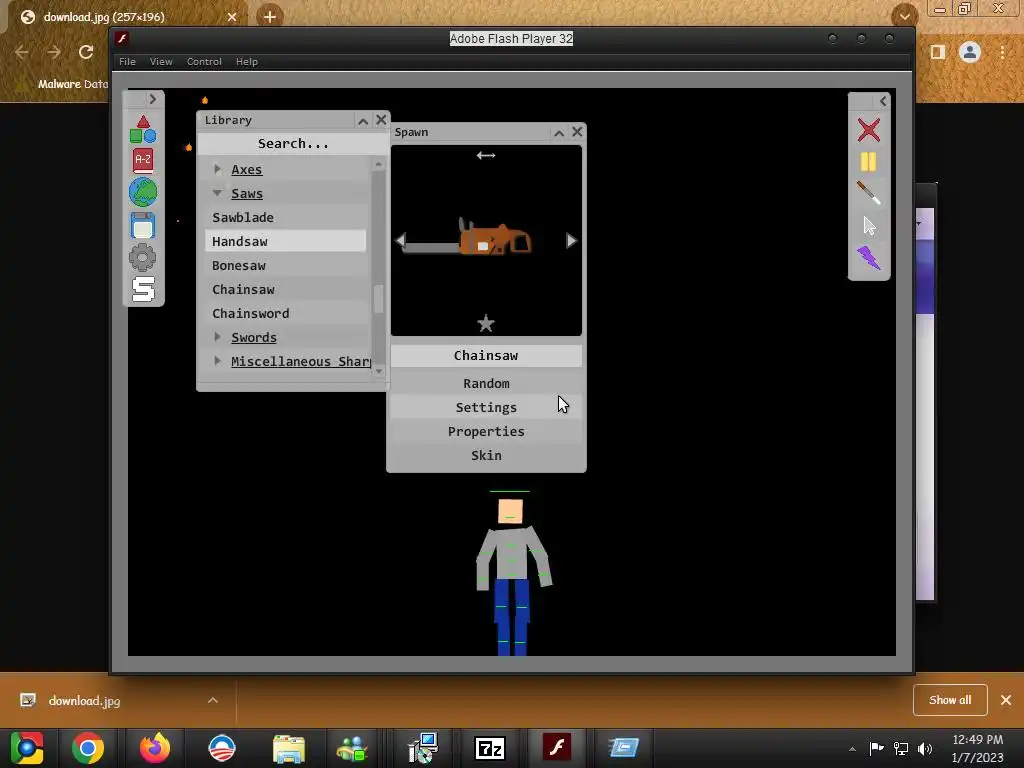Show next item with right arrow

(571, 241)
